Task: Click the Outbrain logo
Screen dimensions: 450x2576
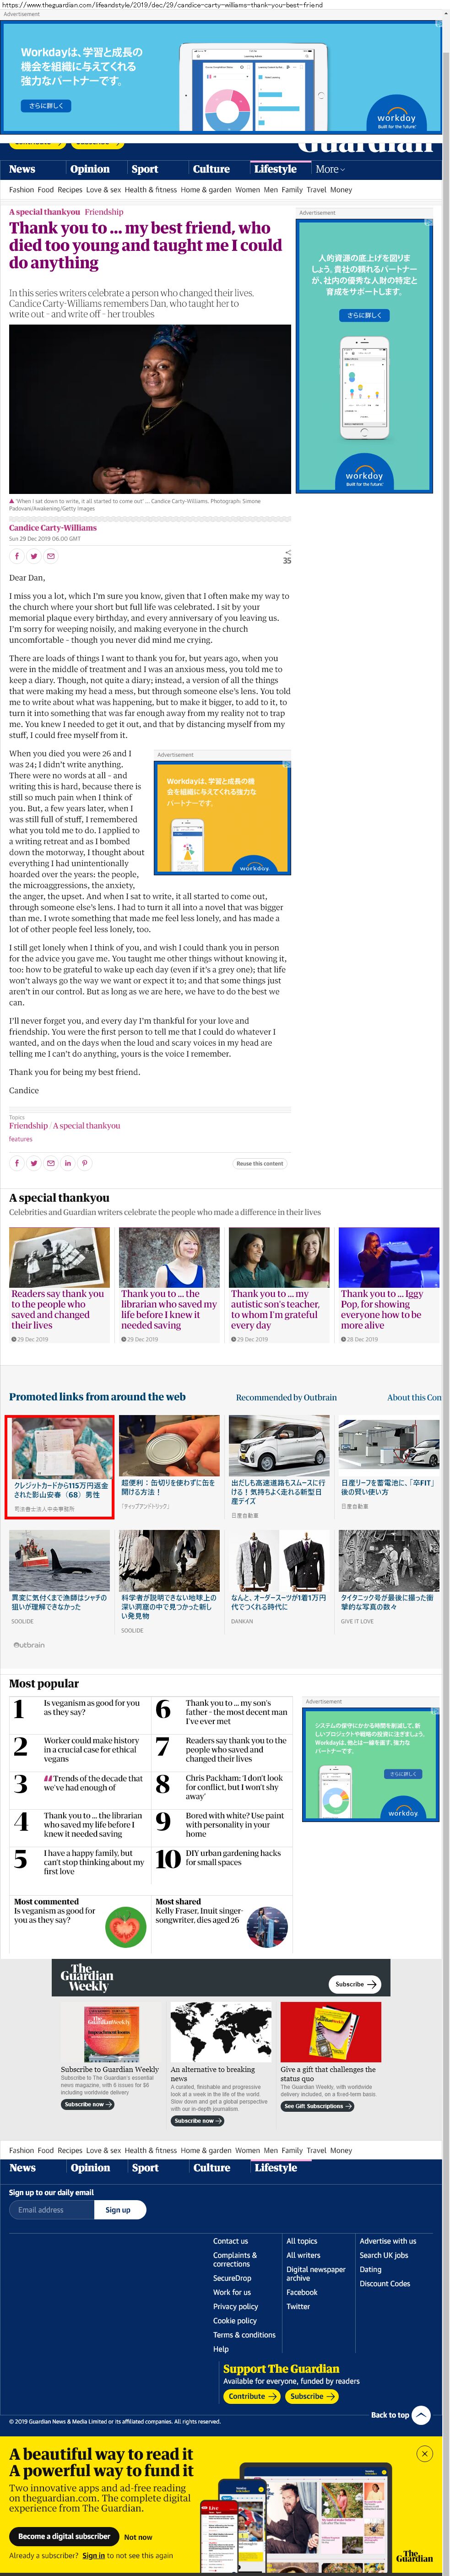Action: tap(29, 1644)
